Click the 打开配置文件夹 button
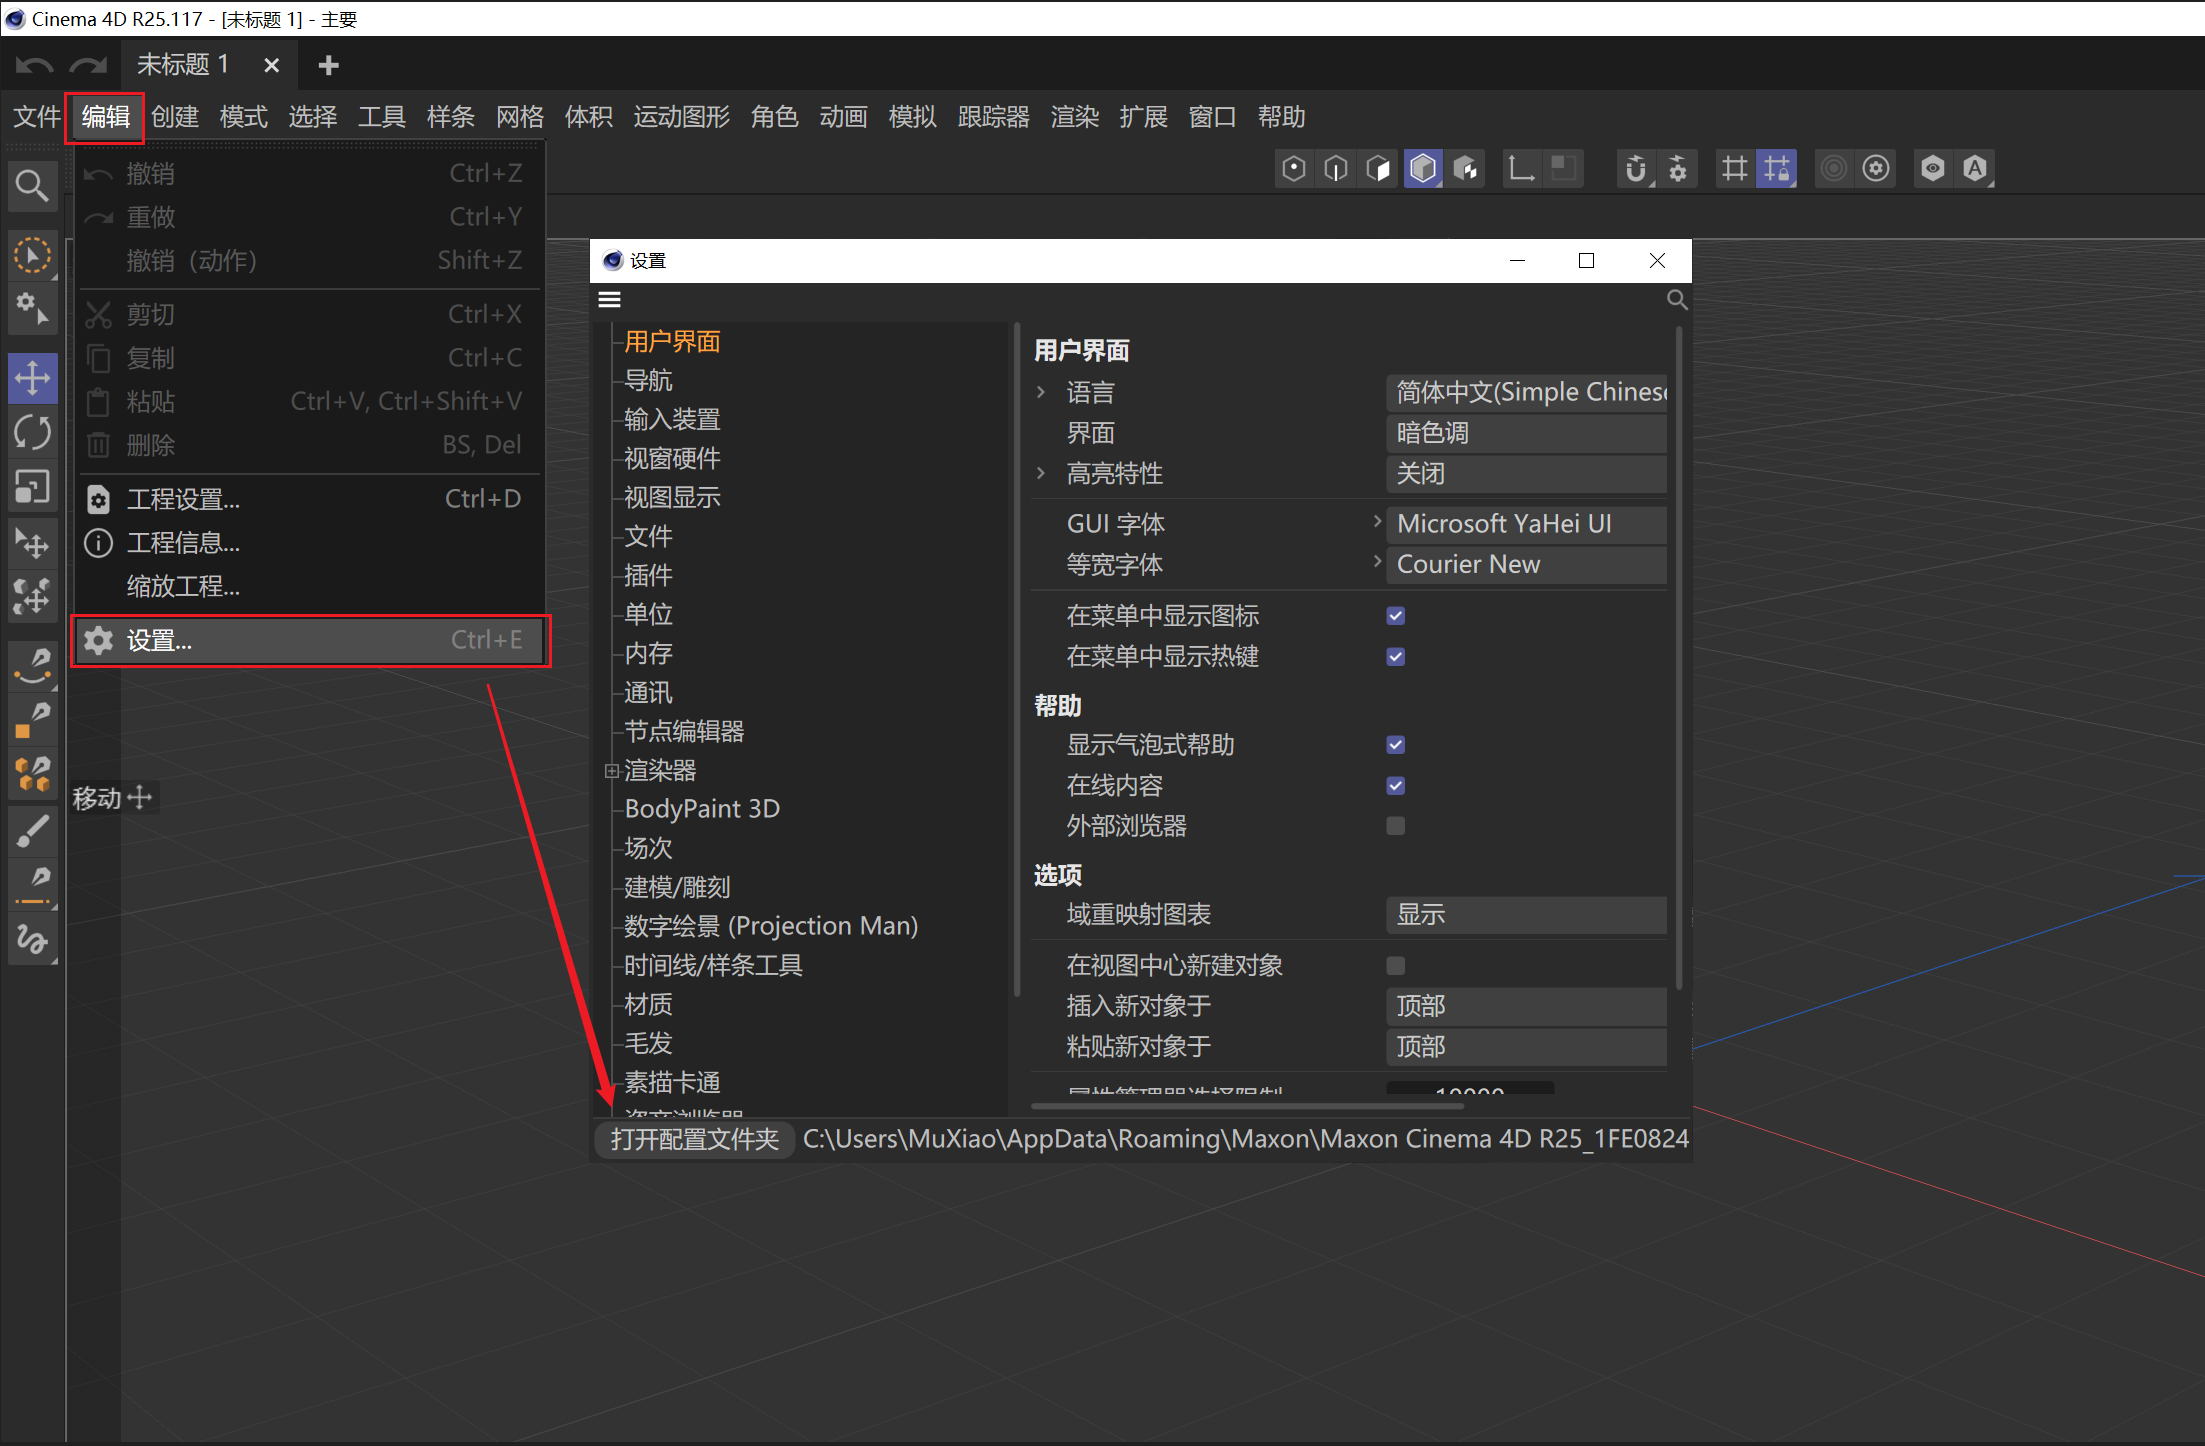This screenshot has height=1446, width=2205. pos(694,1139)
